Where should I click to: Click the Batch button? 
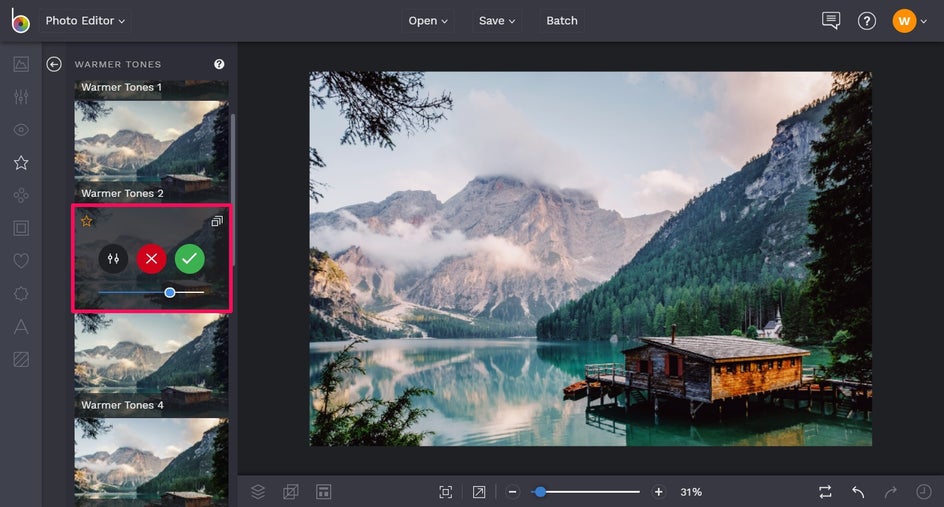pos(562,20)
